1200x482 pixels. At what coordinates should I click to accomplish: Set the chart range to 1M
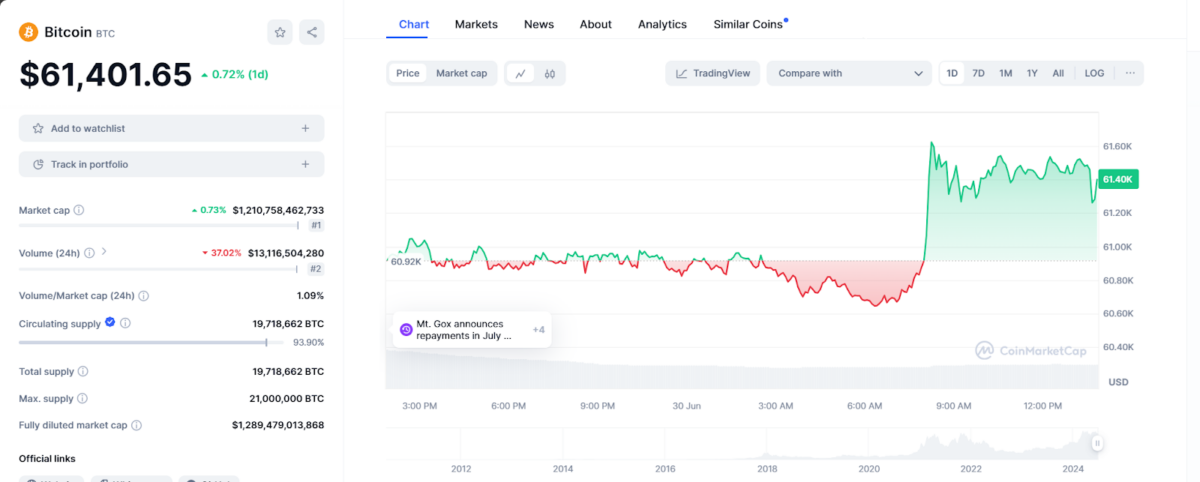pos(1006,73)
